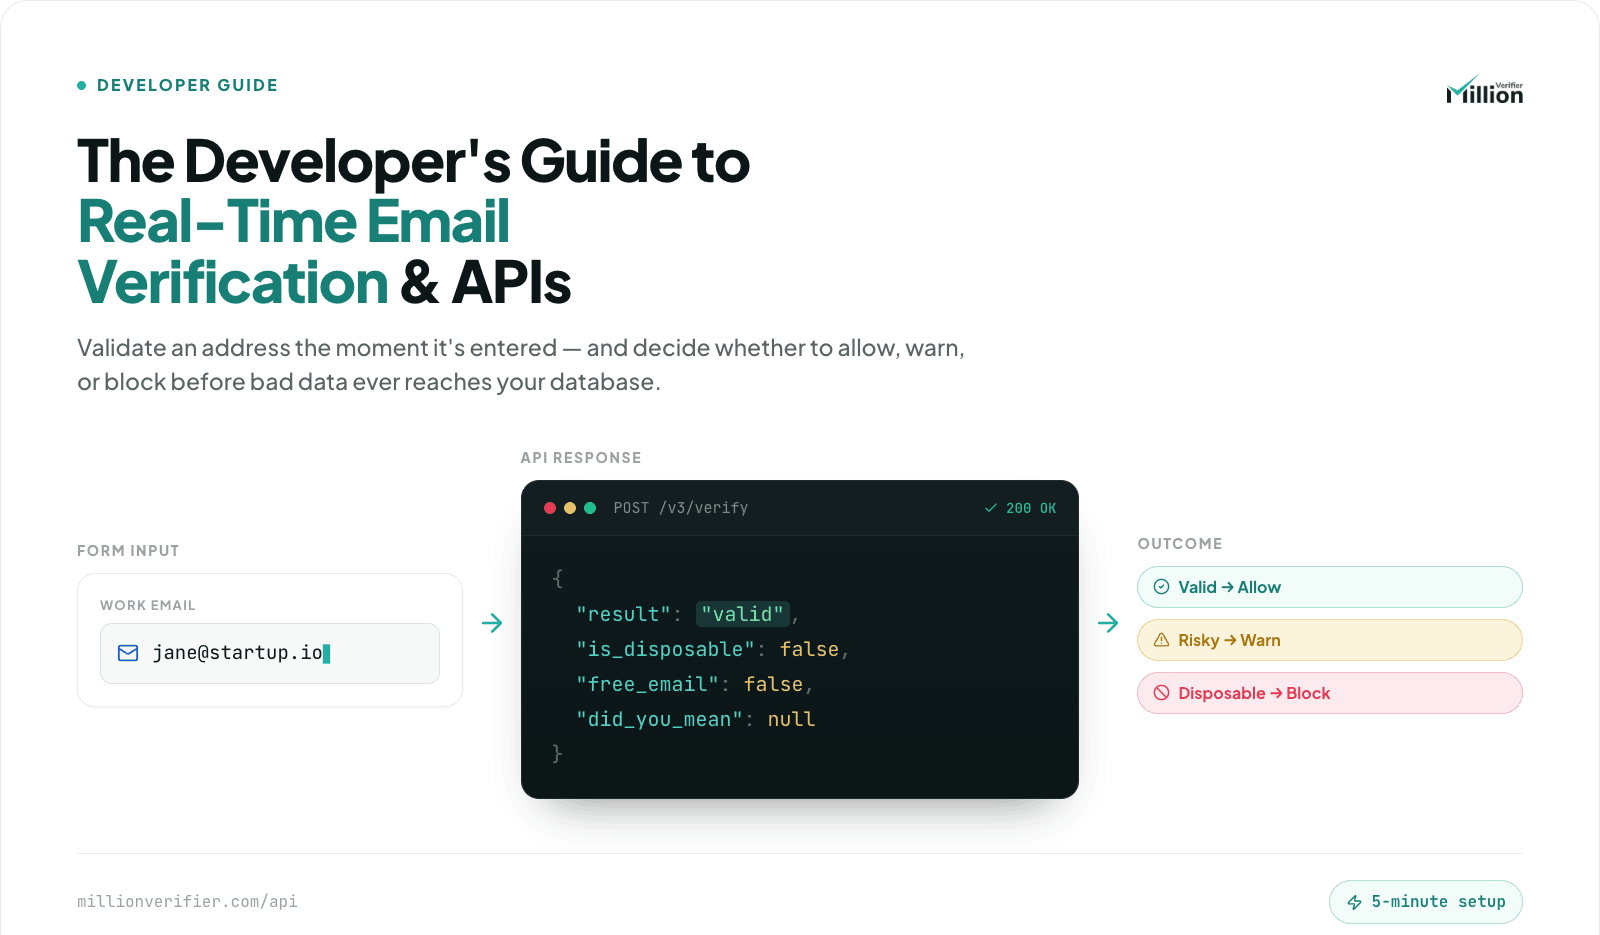Image resolution: width=1600 pixels, height=935 pixels.
Task: Click the MillionVerifier logo
Action: [x=1484, y=90]
